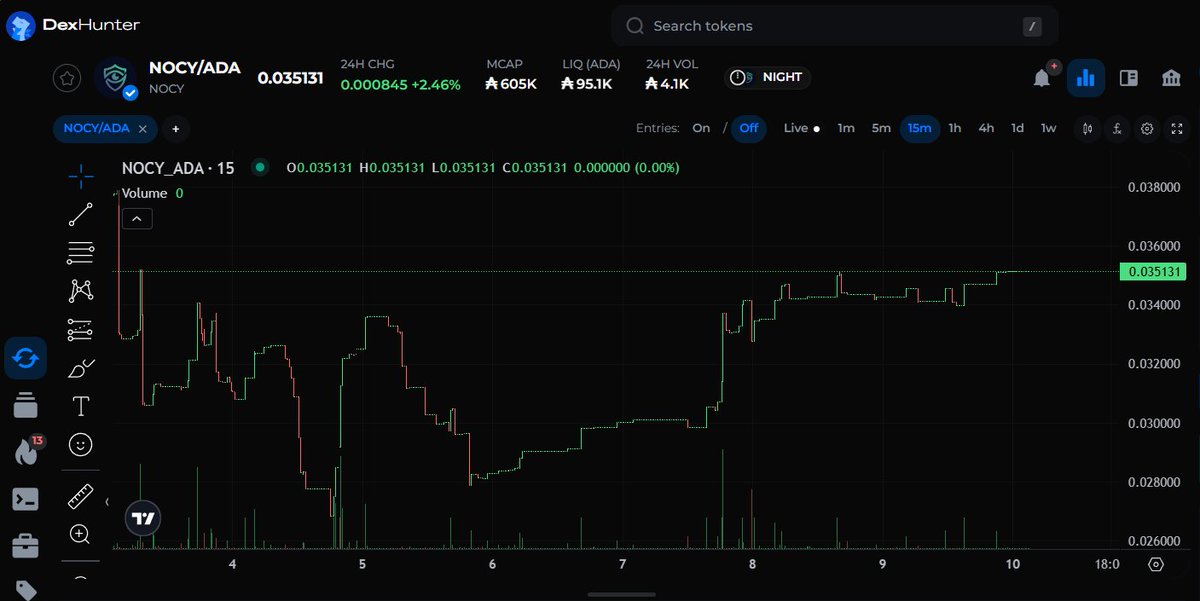This screenshot has height=601, width=1200.
Task: Switch to the 1h timeframe
Action: click(954, 129)
